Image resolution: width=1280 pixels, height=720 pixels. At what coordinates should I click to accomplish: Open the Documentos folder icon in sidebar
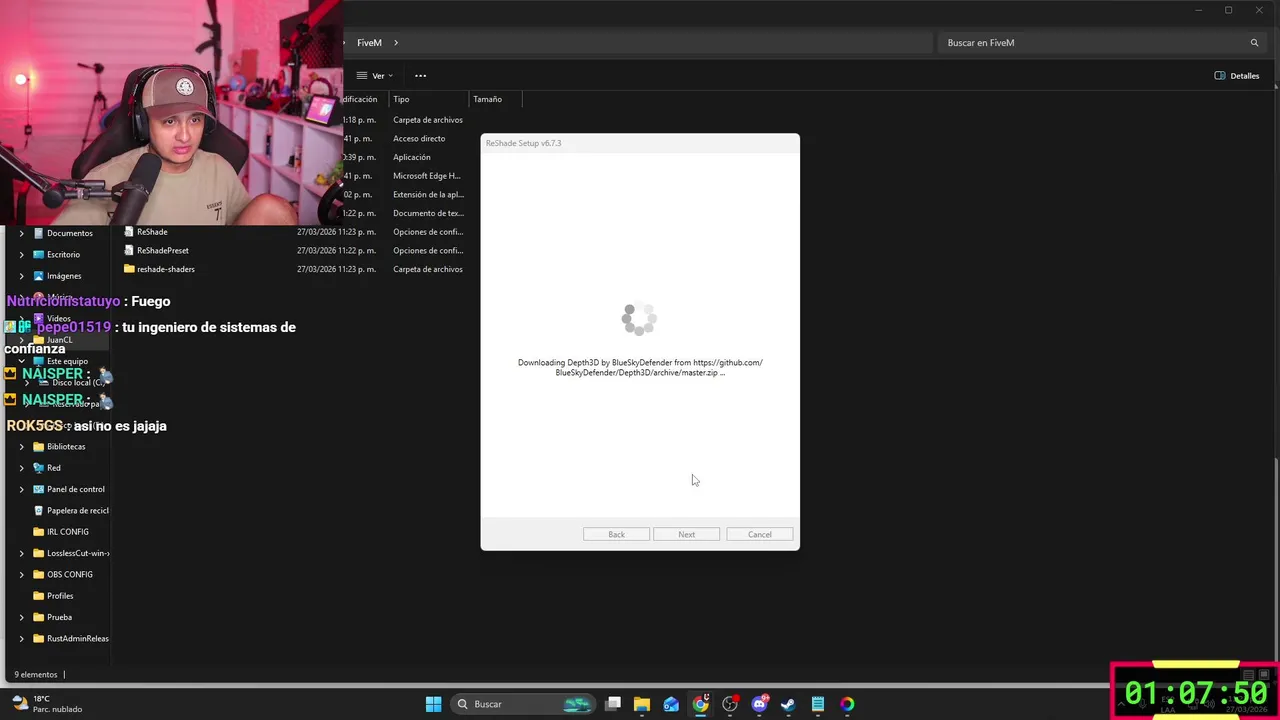click(x=38, y=233)
